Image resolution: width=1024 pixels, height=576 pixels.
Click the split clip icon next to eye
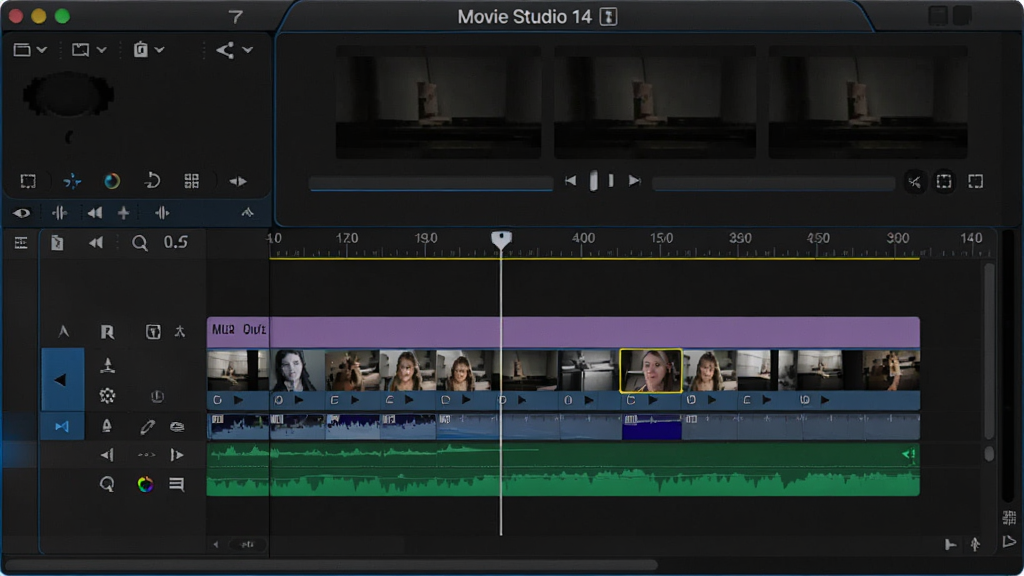coord(59,213)
